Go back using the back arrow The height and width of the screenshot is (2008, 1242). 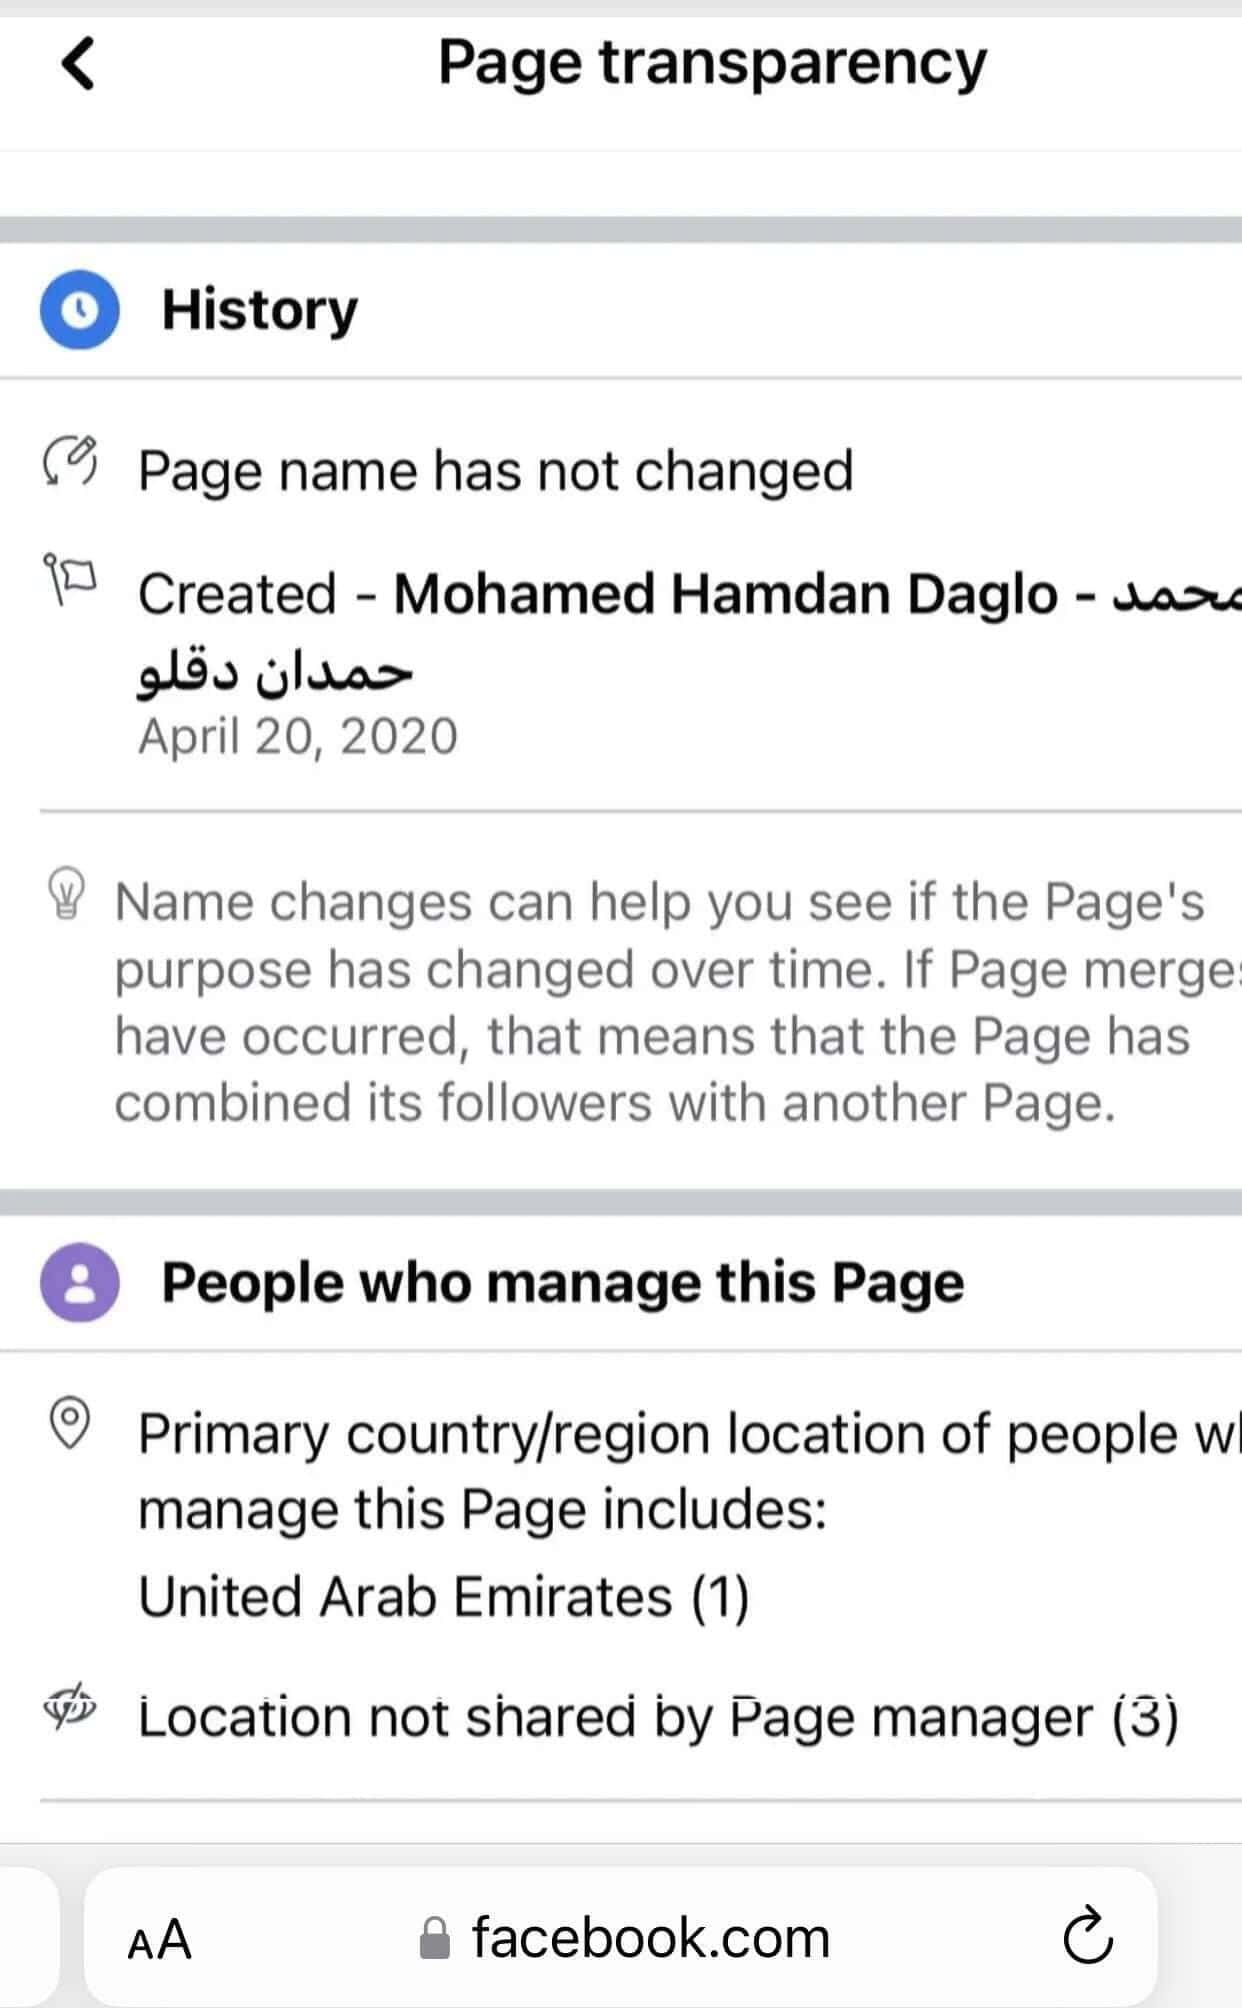(x=78, y=64)
